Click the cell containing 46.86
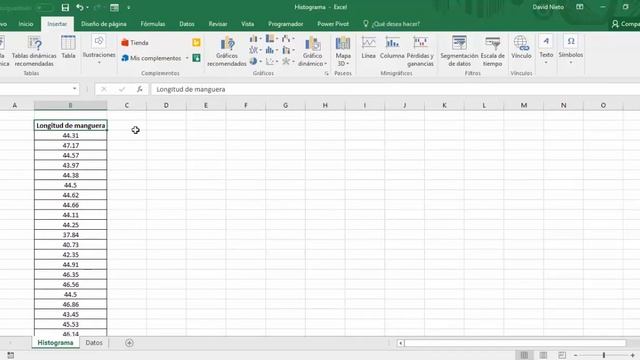640x360 pixels. pos(71,304)
